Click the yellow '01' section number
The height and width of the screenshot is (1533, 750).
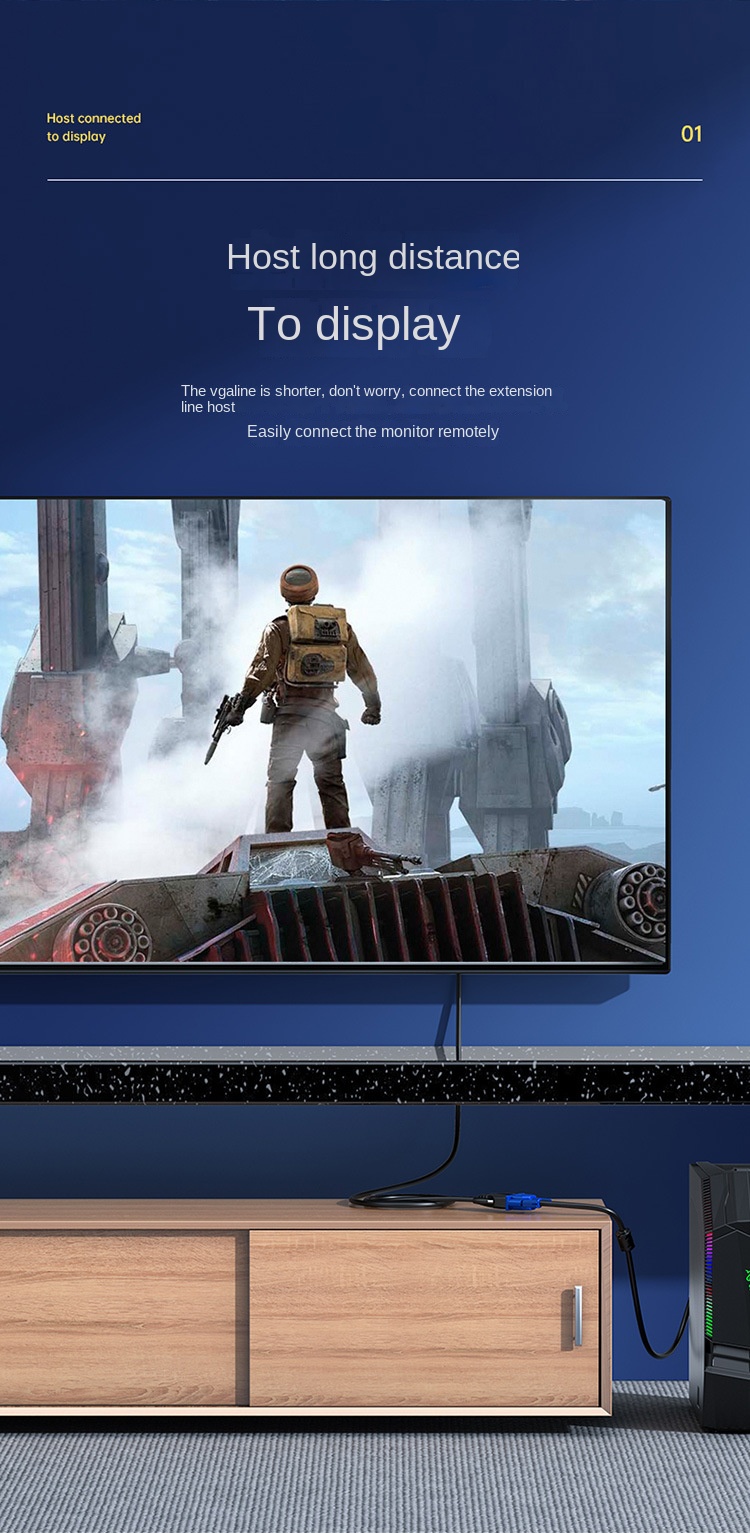[691, 134]
